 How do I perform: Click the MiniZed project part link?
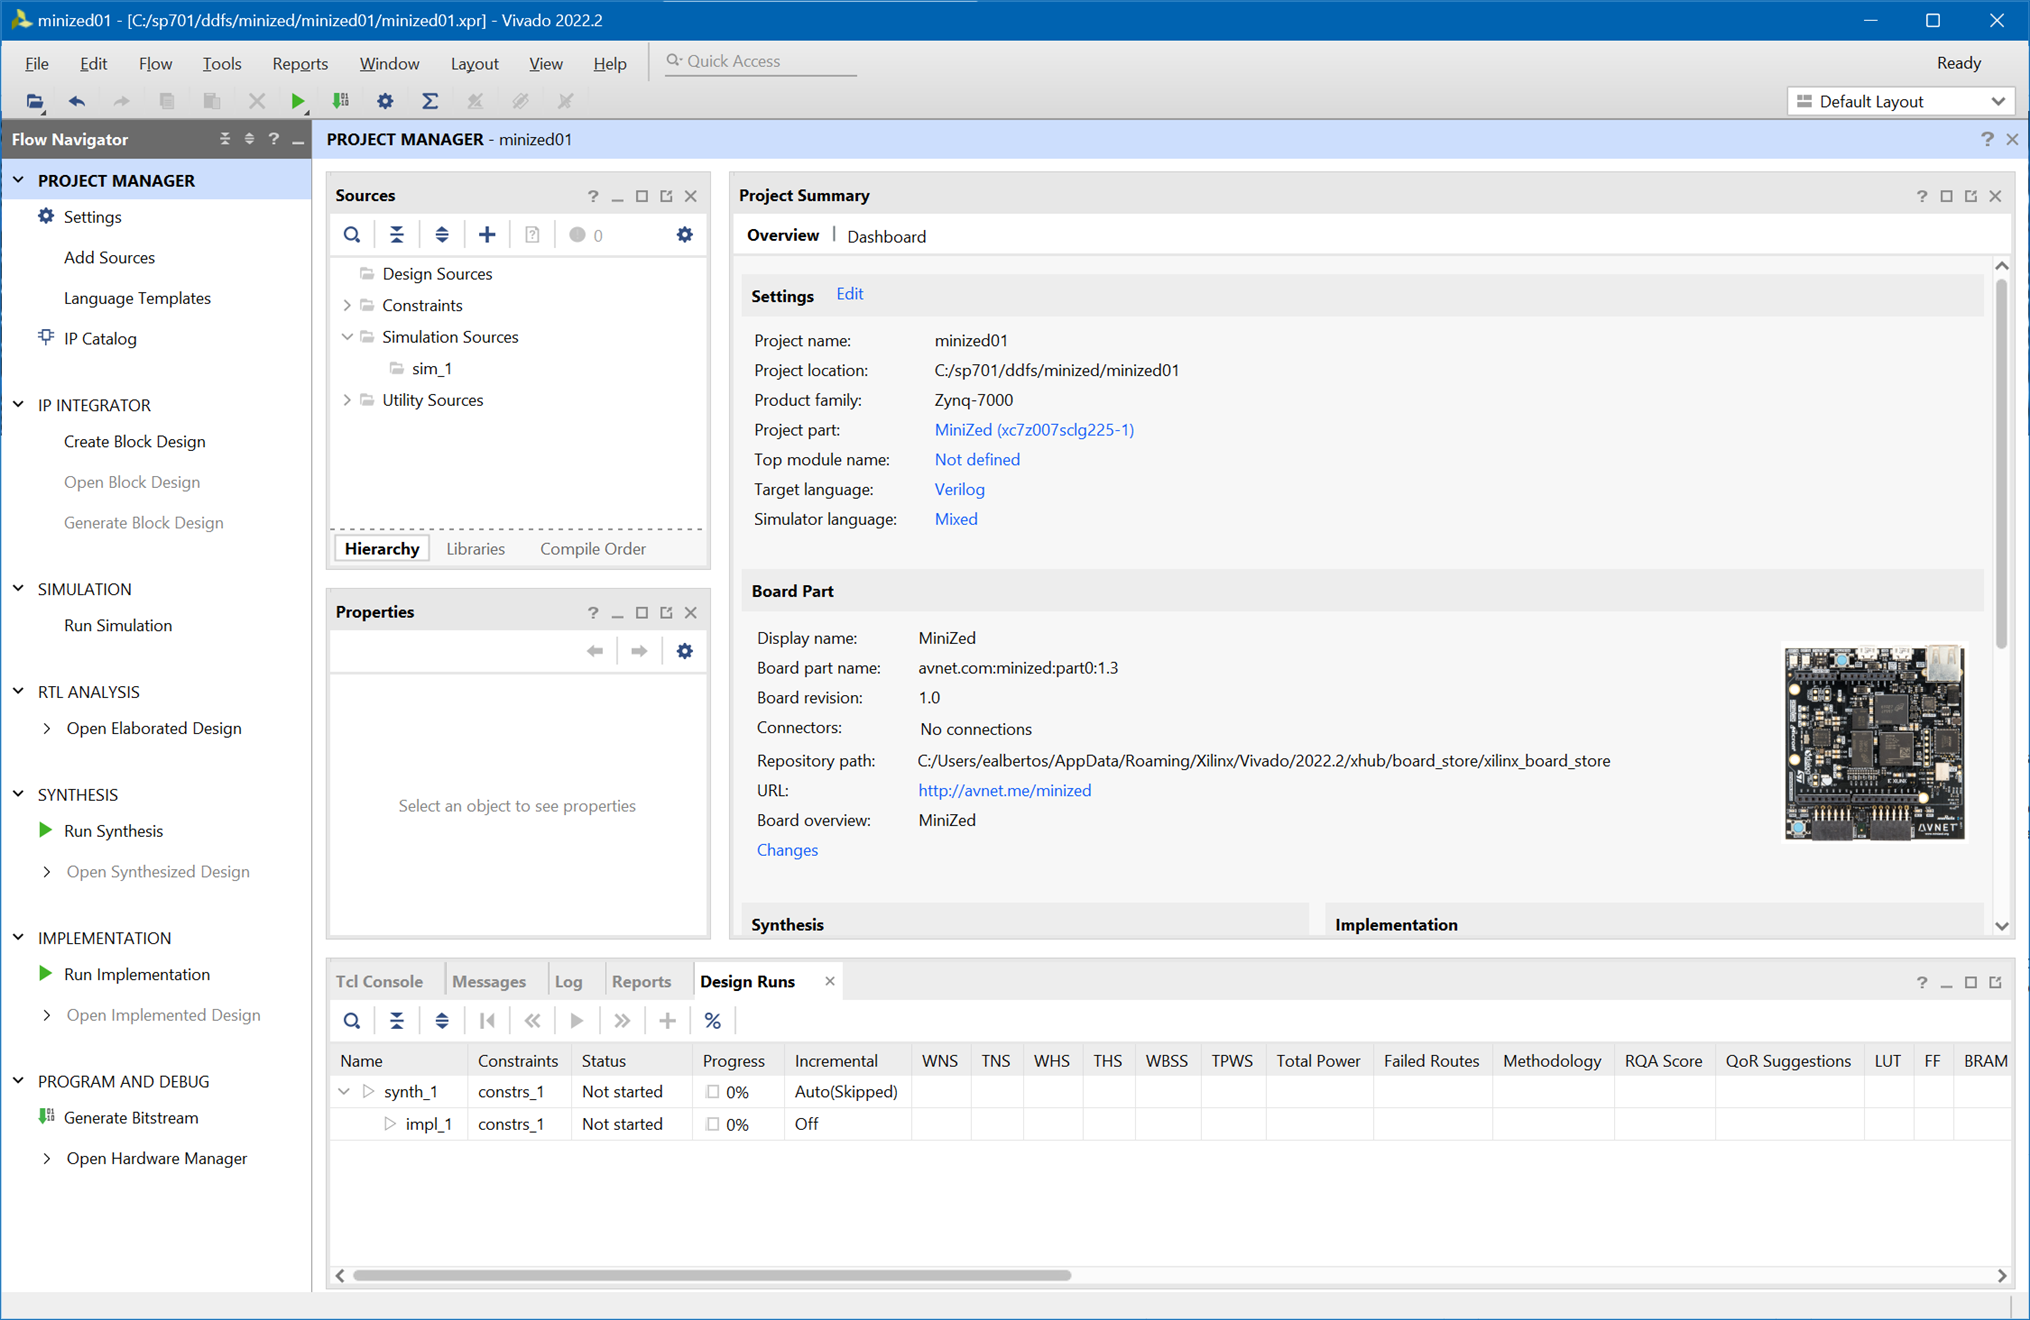1034,429
